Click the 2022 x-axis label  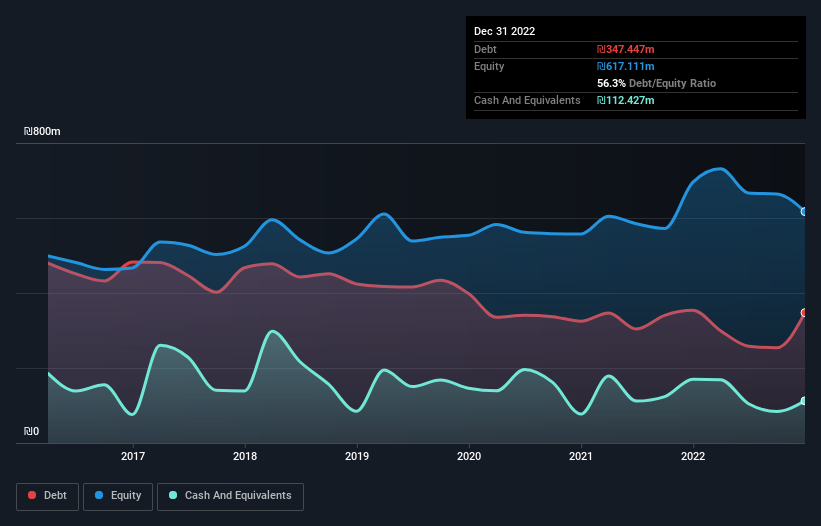tap(693, 456)
